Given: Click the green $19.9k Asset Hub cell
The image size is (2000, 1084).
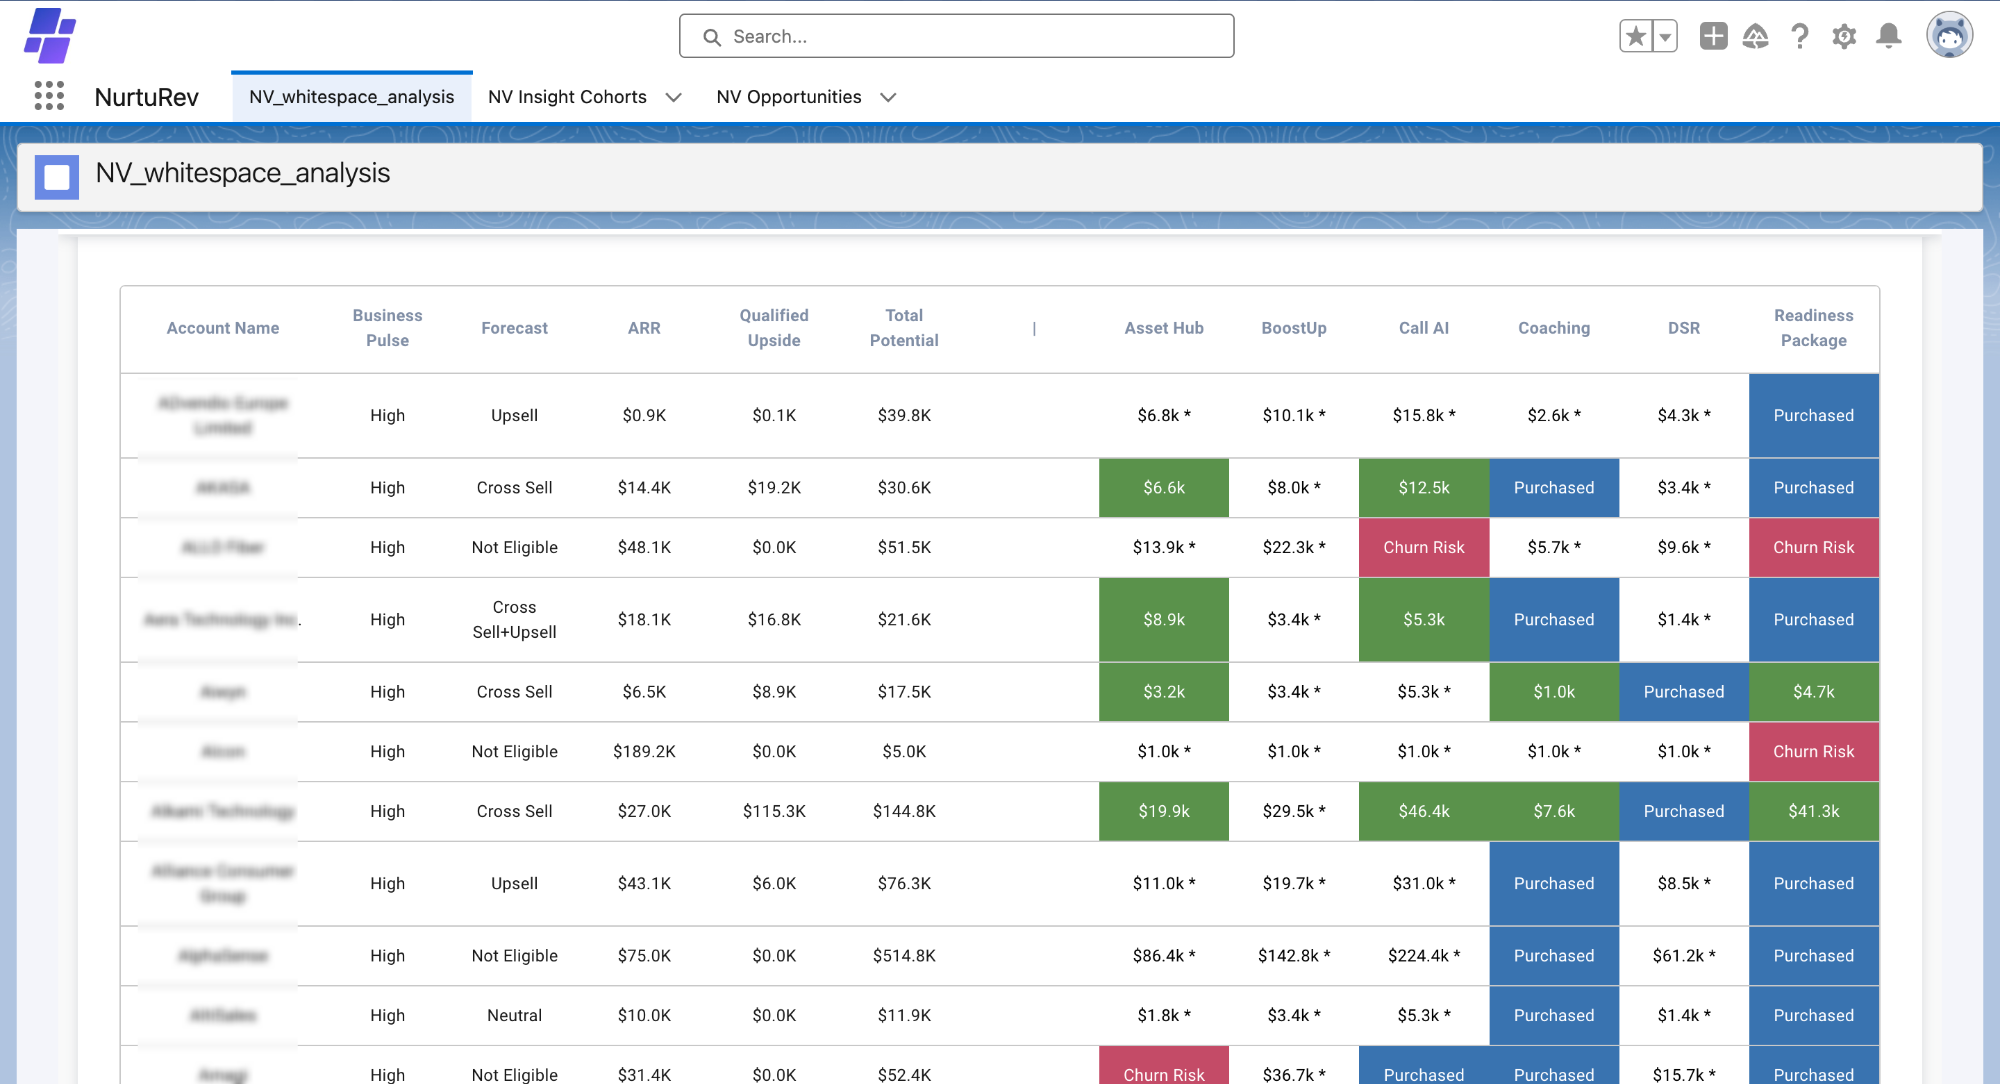Looking at the screenshot, I should click(1163, 811).
